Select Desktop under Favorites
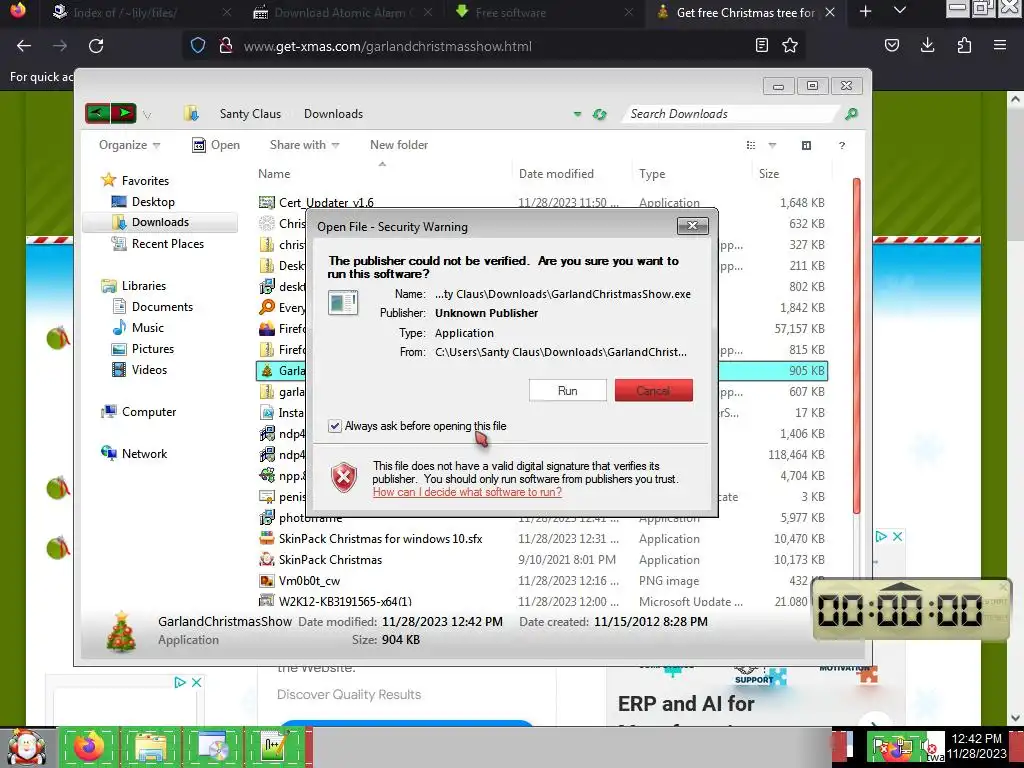 point(143,202)
